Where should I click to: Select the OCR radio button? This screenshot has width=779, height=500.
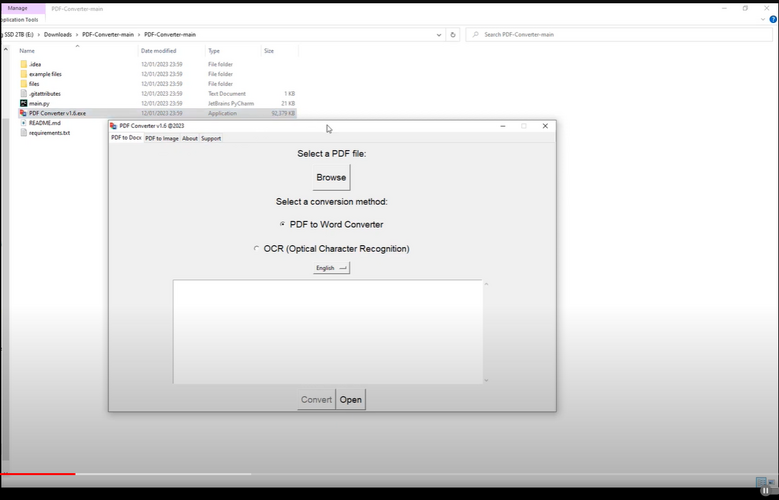[256, 248]
